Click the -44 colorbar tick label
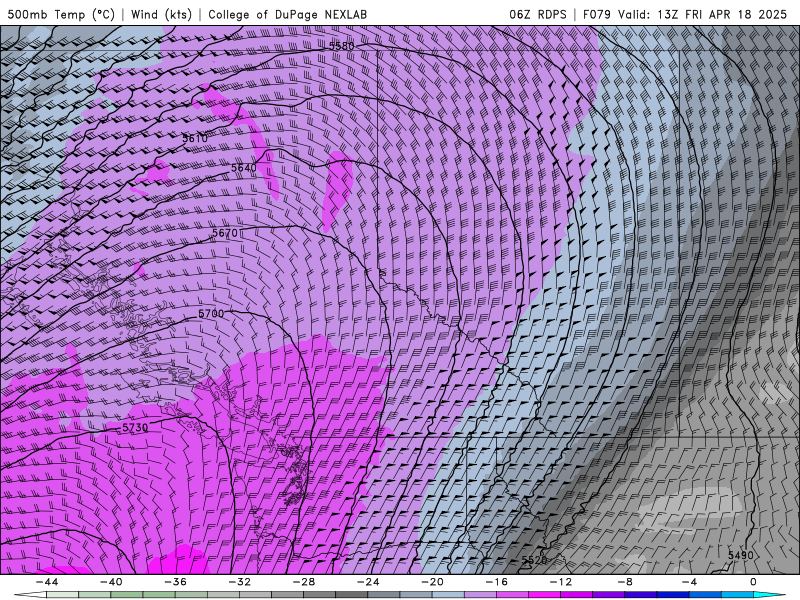Screen dimensions: 800x600 pos(47,582)
